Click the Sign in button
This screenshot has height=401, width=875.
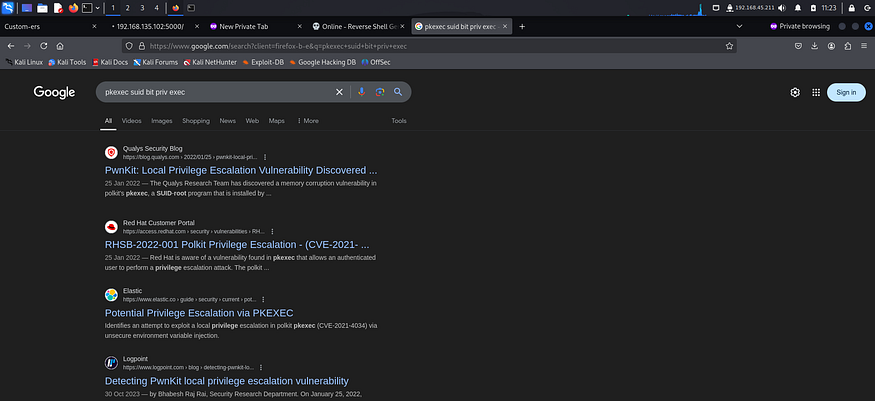point(847,93)
